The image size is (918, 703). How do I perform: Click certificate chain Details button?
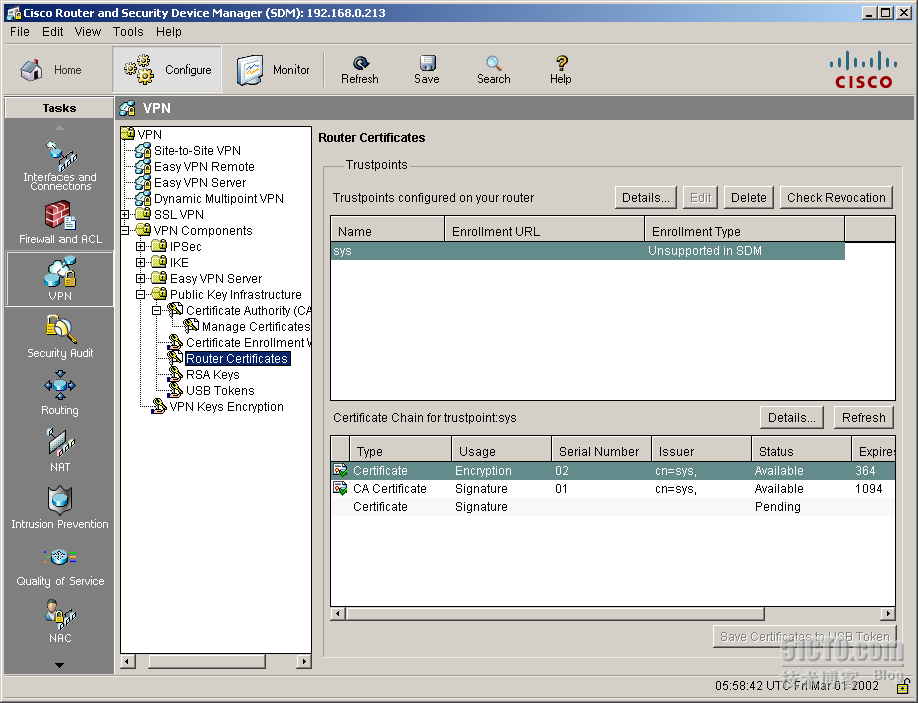(x=792, y=418)
